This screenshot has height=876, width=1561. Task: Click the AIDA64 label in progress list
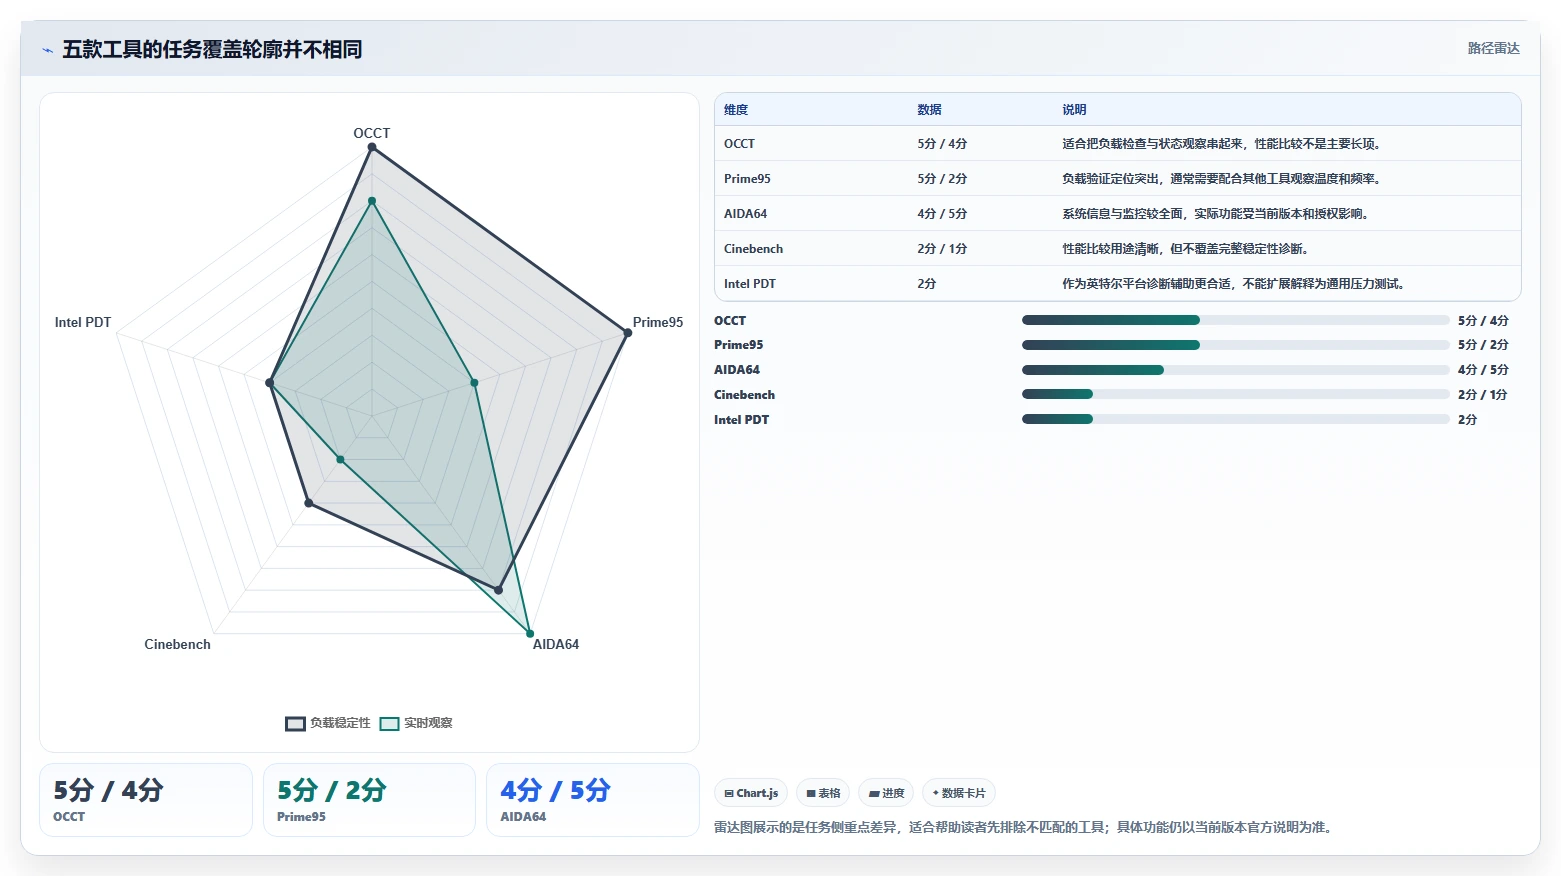point(736,370)
